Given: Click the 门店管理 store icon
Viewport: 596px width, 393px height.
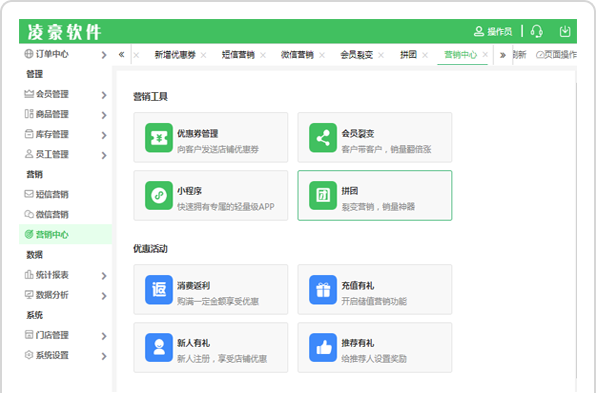Looking at the screenshot, I should (29, 334).
